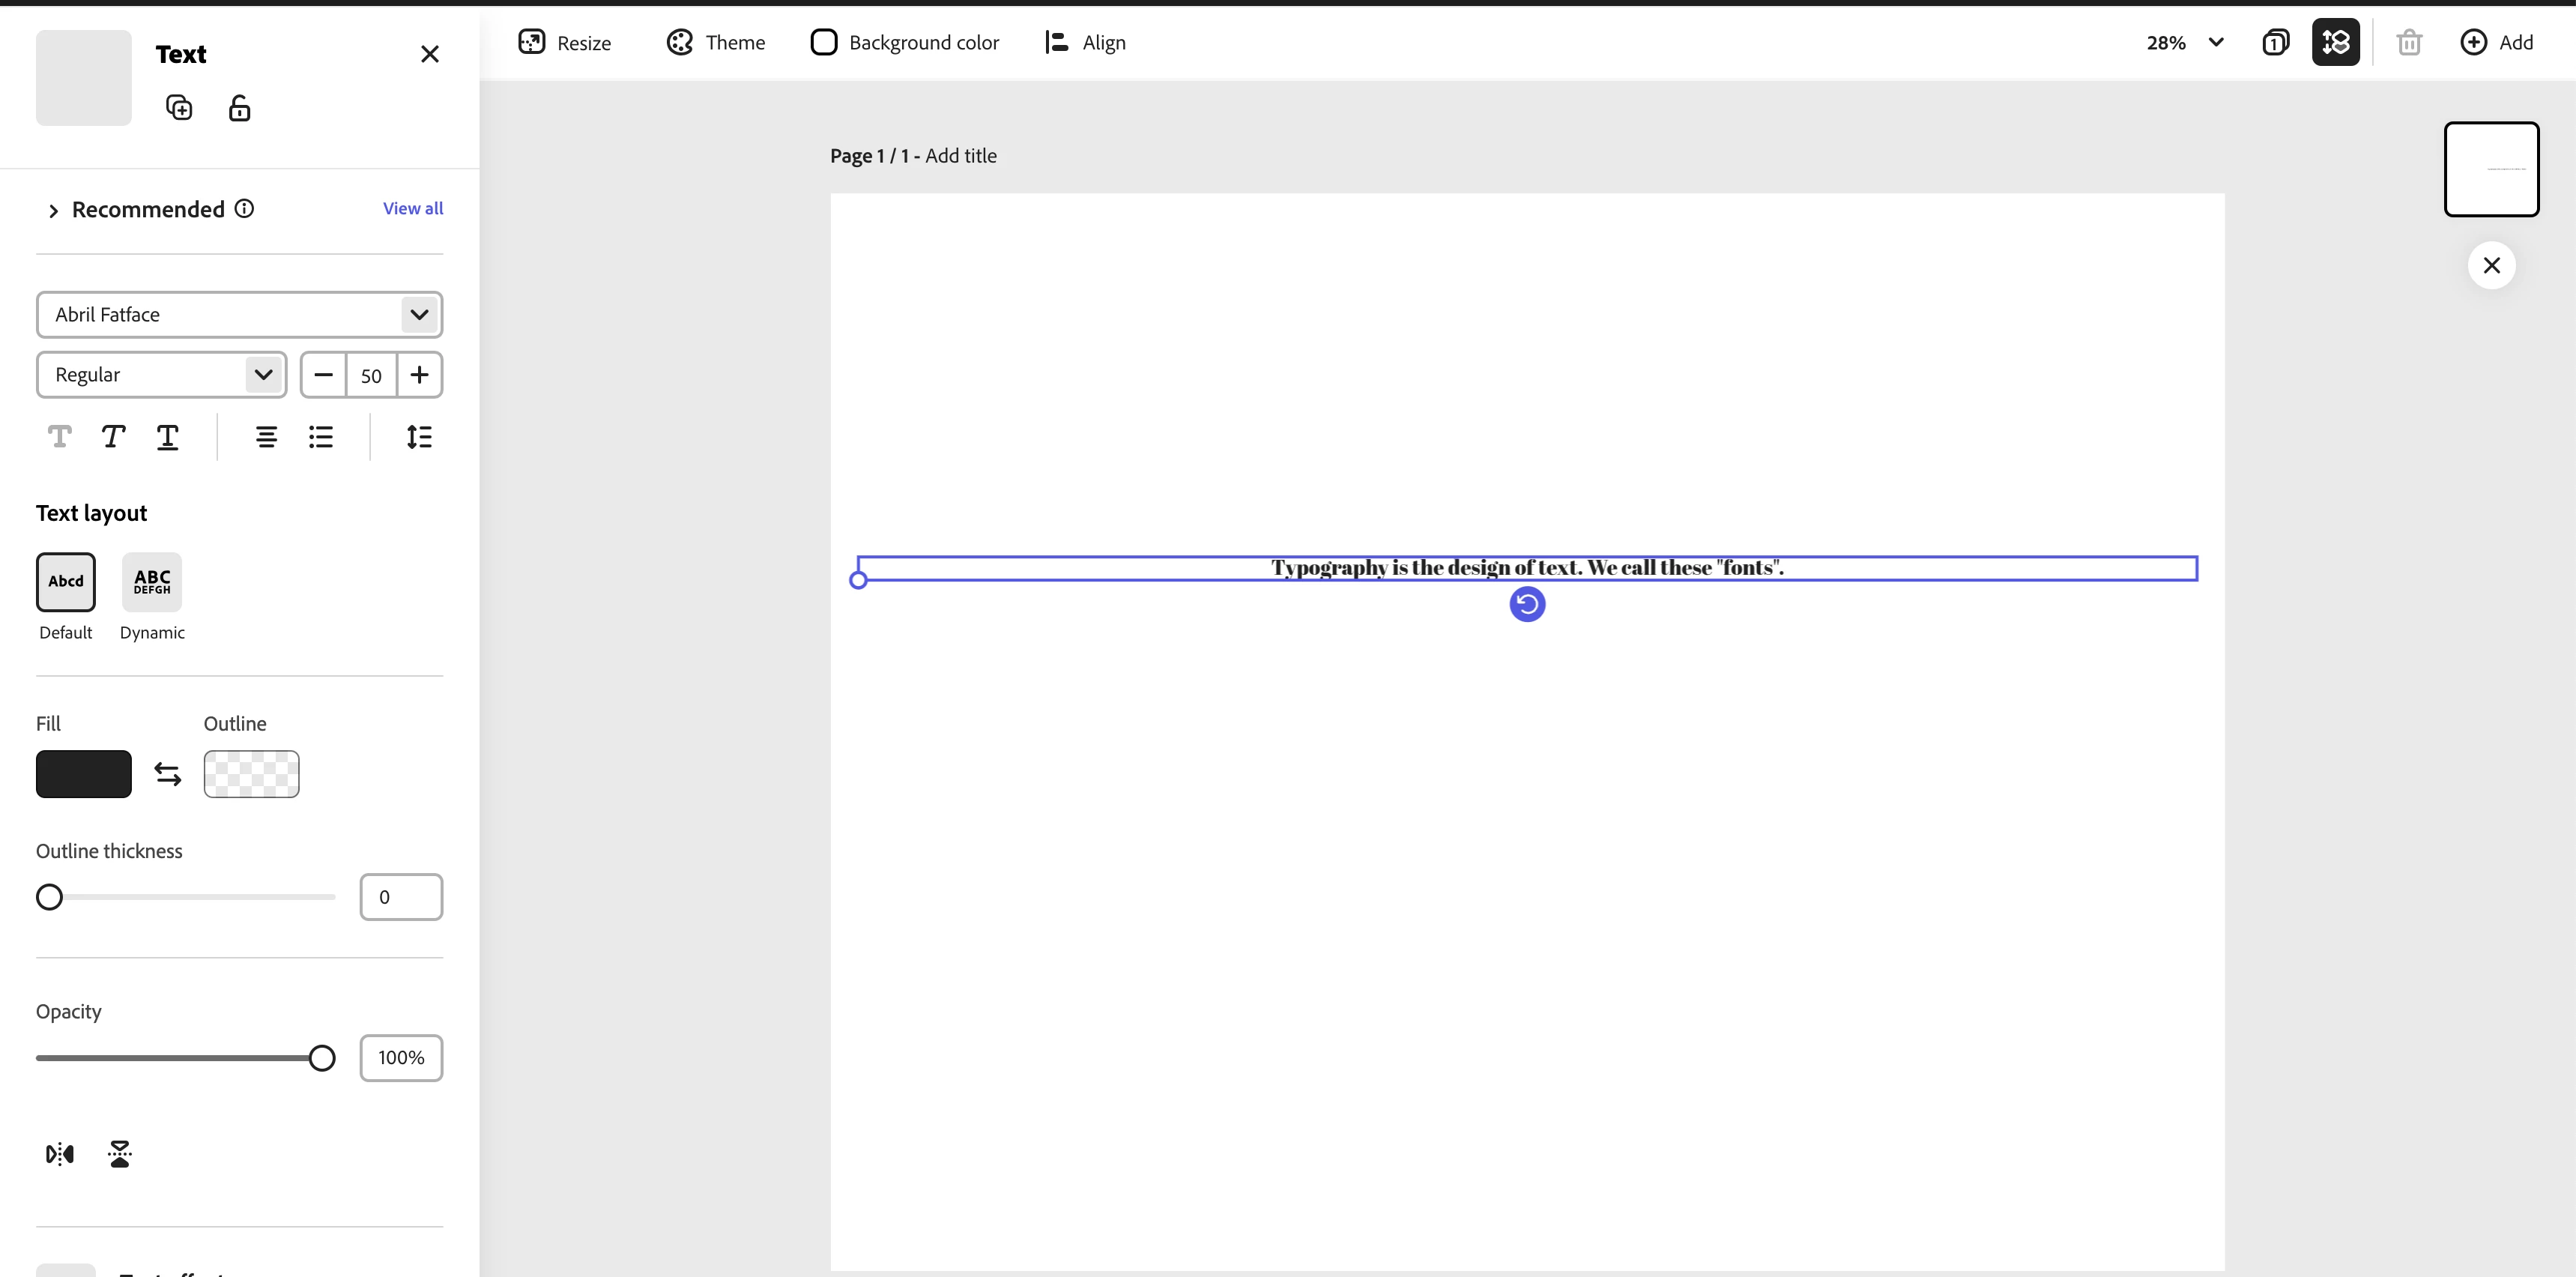Open the Resize menu

[565, 42]
